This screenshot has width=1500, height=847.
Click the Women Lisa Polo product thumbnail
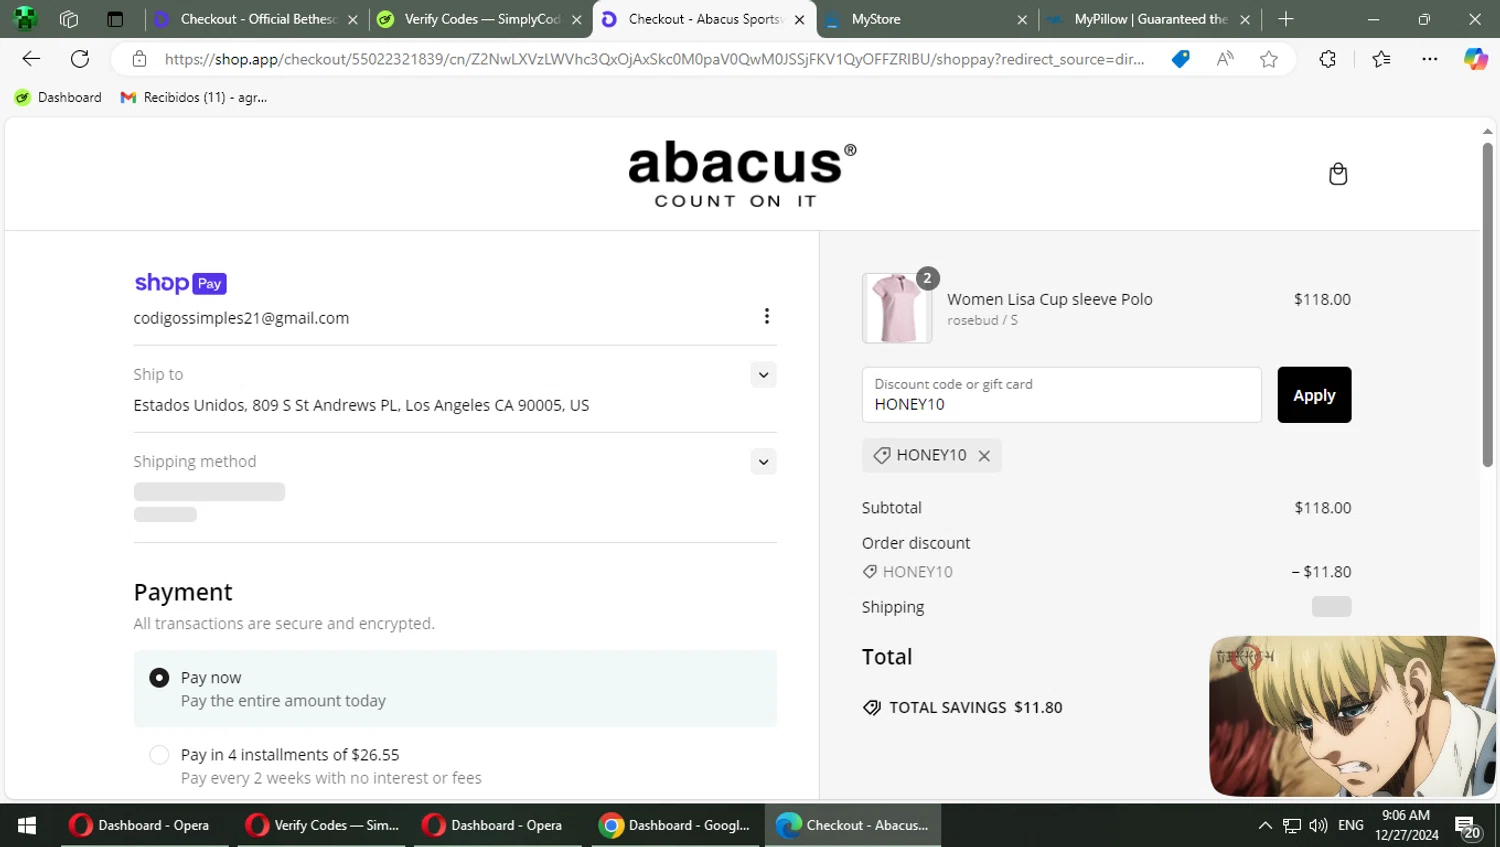(896, 308)
